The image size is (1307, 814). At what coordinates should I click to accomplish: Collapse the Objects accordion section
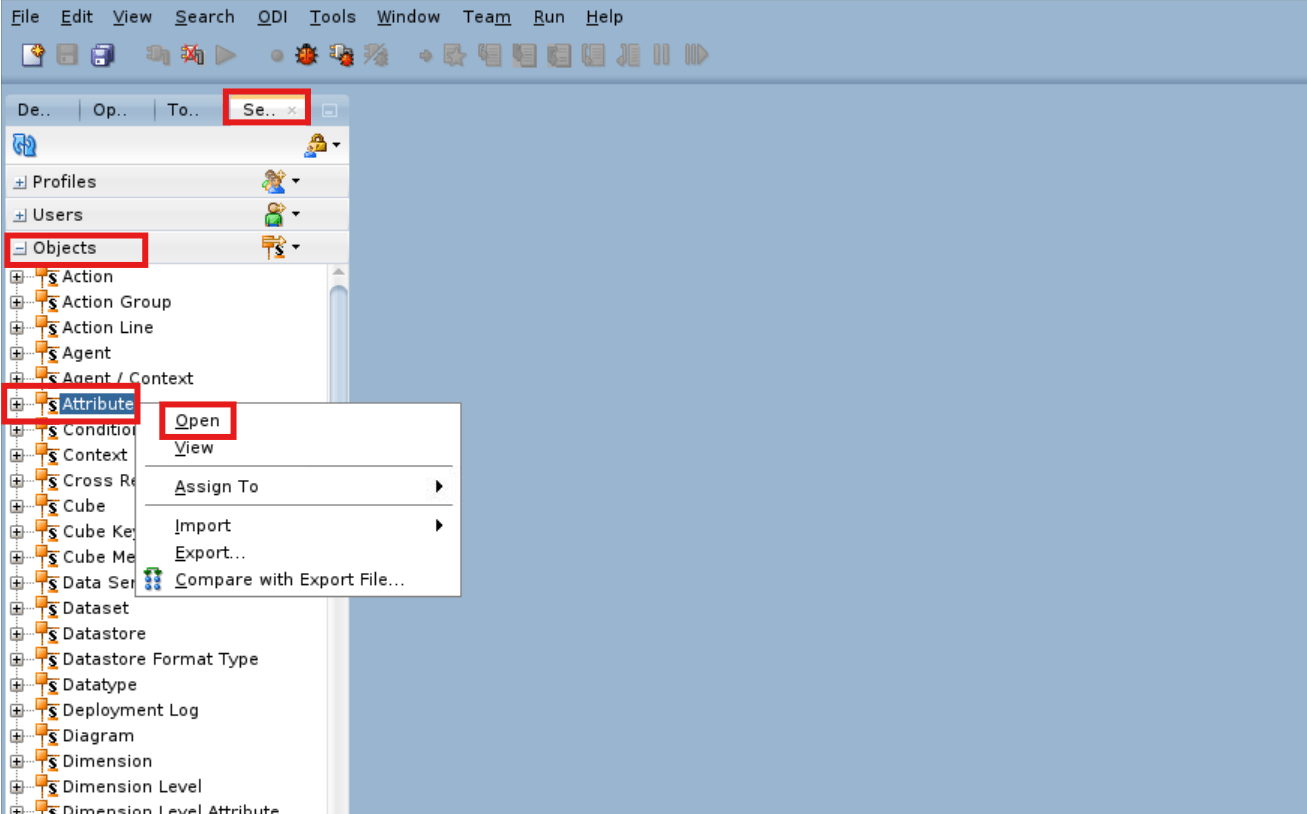(x=18, y=247)
